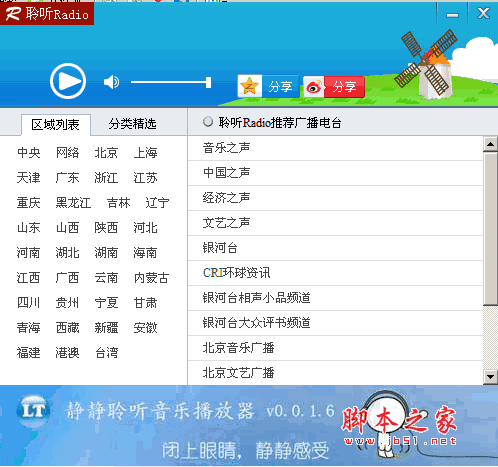Choose the 内蒙古 region
The height and width of the screenshot is (467, 498).
[151, 278]
